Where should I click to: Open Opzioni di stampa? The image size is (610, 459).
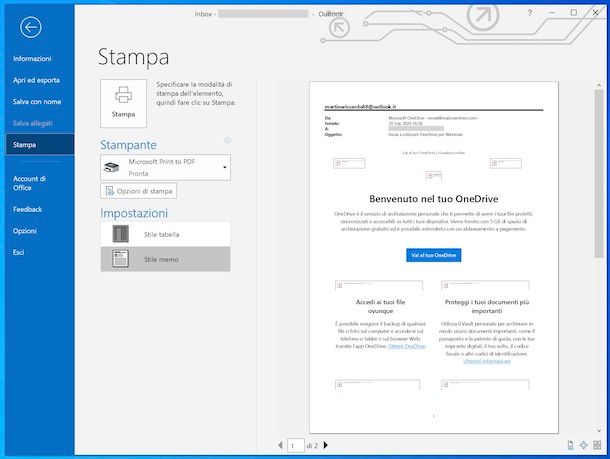pyautogui.click(x=138, y=191)
